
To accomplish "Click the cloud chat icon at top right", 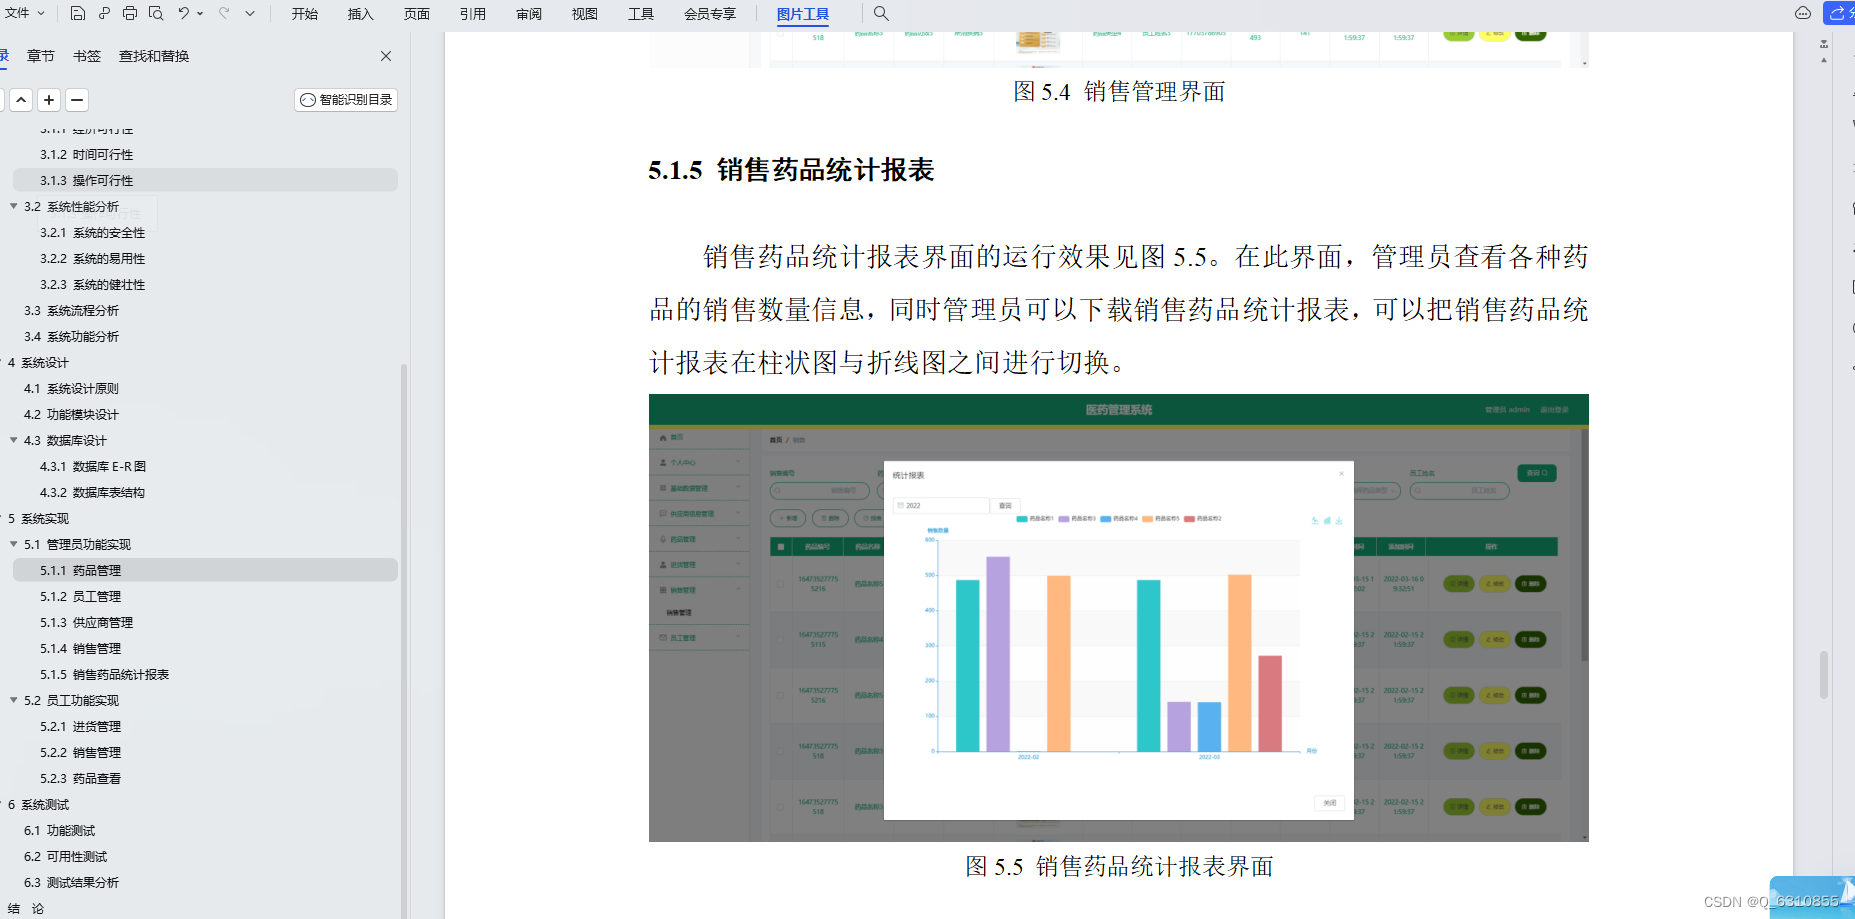I will (x=1803, y=13).
